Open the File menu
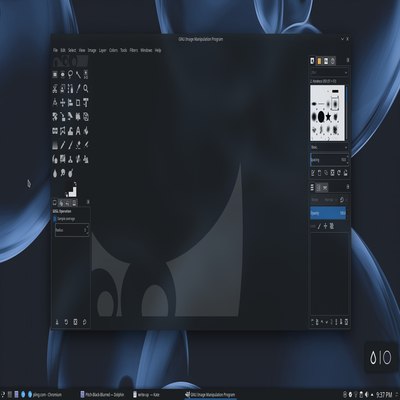 click(x=56, y=50)
